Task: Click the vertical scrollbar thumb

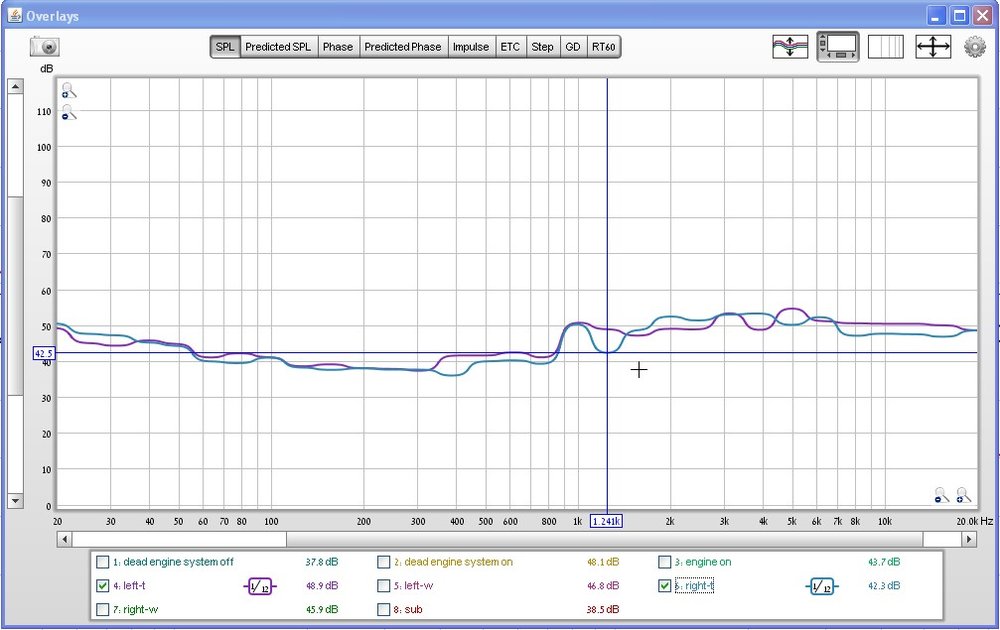Action: click(x=15, y=297)
